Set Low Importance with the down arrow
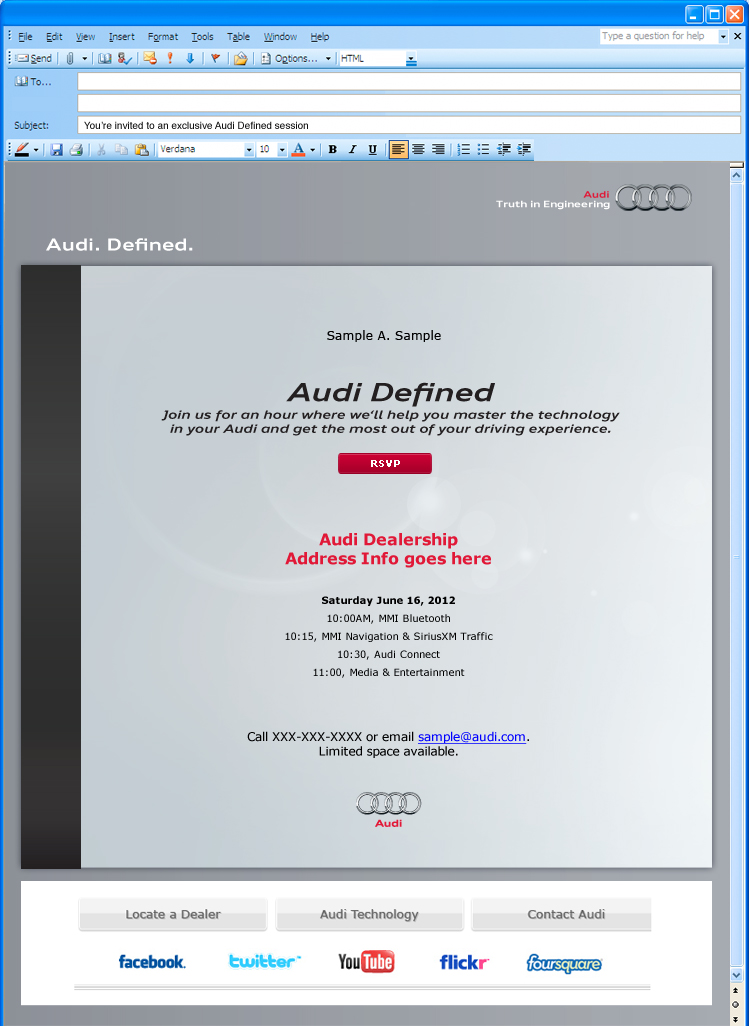 pyautogui.click(x=190, y=58)
